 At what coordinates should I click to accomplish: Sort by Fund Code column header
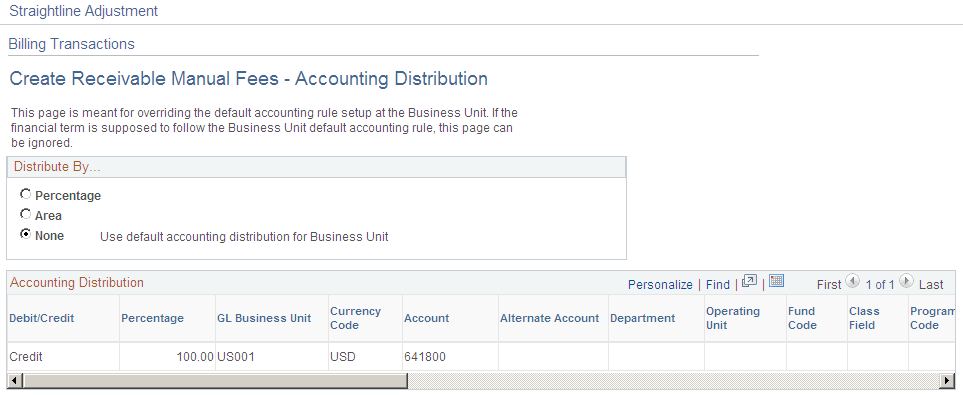(802, 318)
